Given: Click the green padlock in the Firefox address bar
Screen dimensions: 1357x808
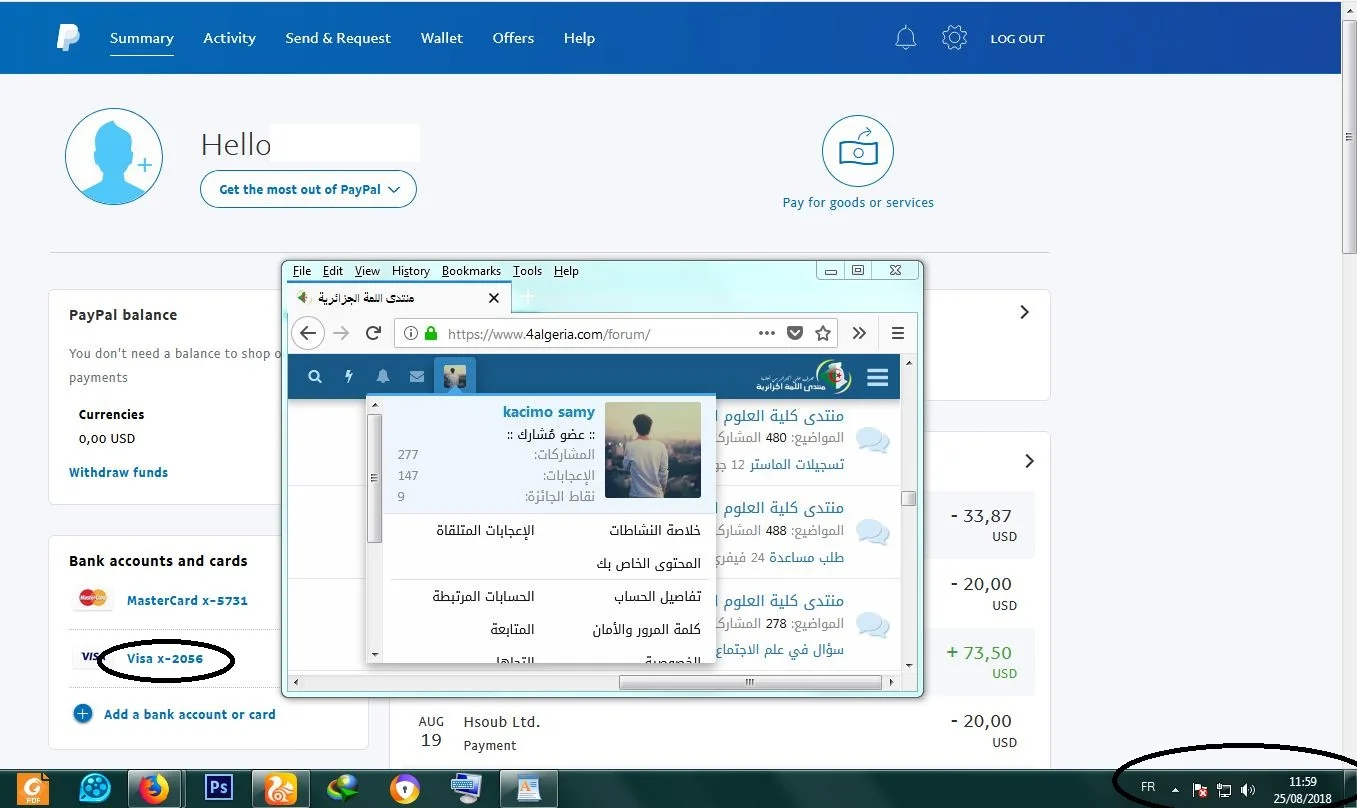Looking at the screenshot, I should point(431,333).
